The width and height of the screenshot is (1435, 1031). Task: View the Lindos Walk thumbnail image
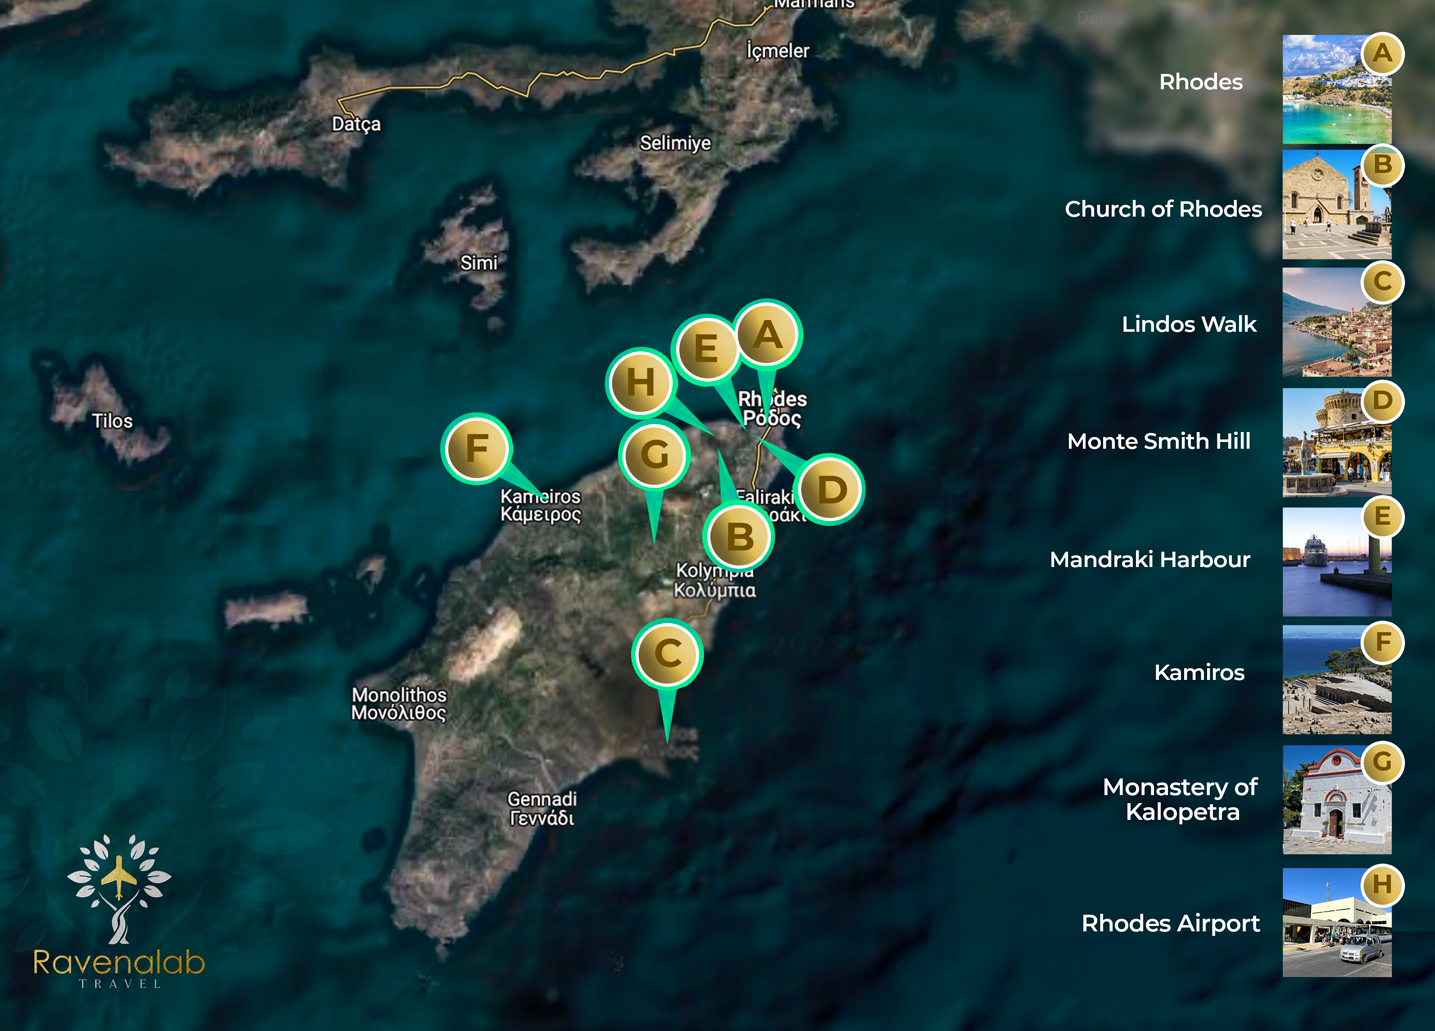click(1336, 322)
